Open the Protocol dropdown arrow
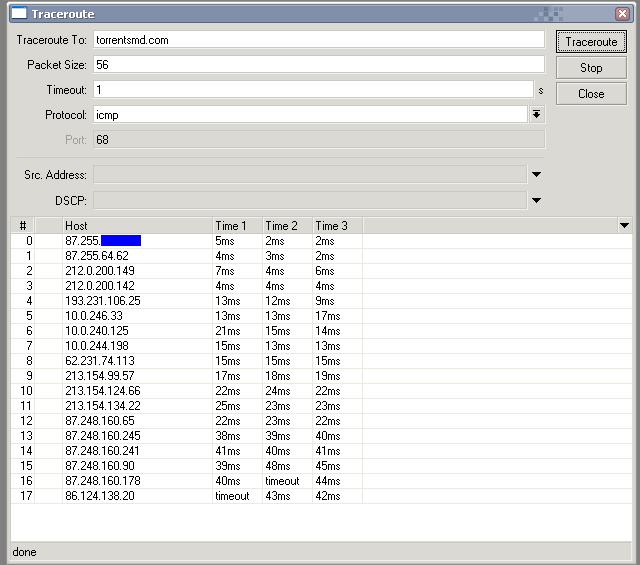This screenshot has width=640, height=565. pyautogui.click(x=536, y=115)
